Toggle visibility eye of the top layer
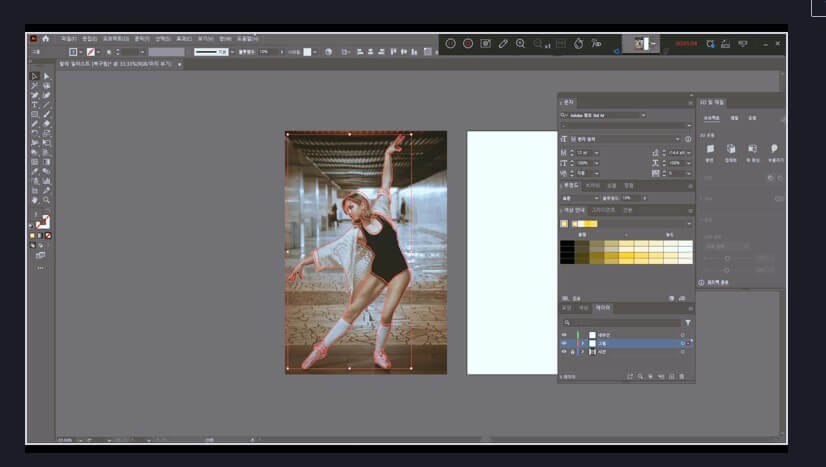The height and width of the screenshot is (467, 826). coord(564,334)
